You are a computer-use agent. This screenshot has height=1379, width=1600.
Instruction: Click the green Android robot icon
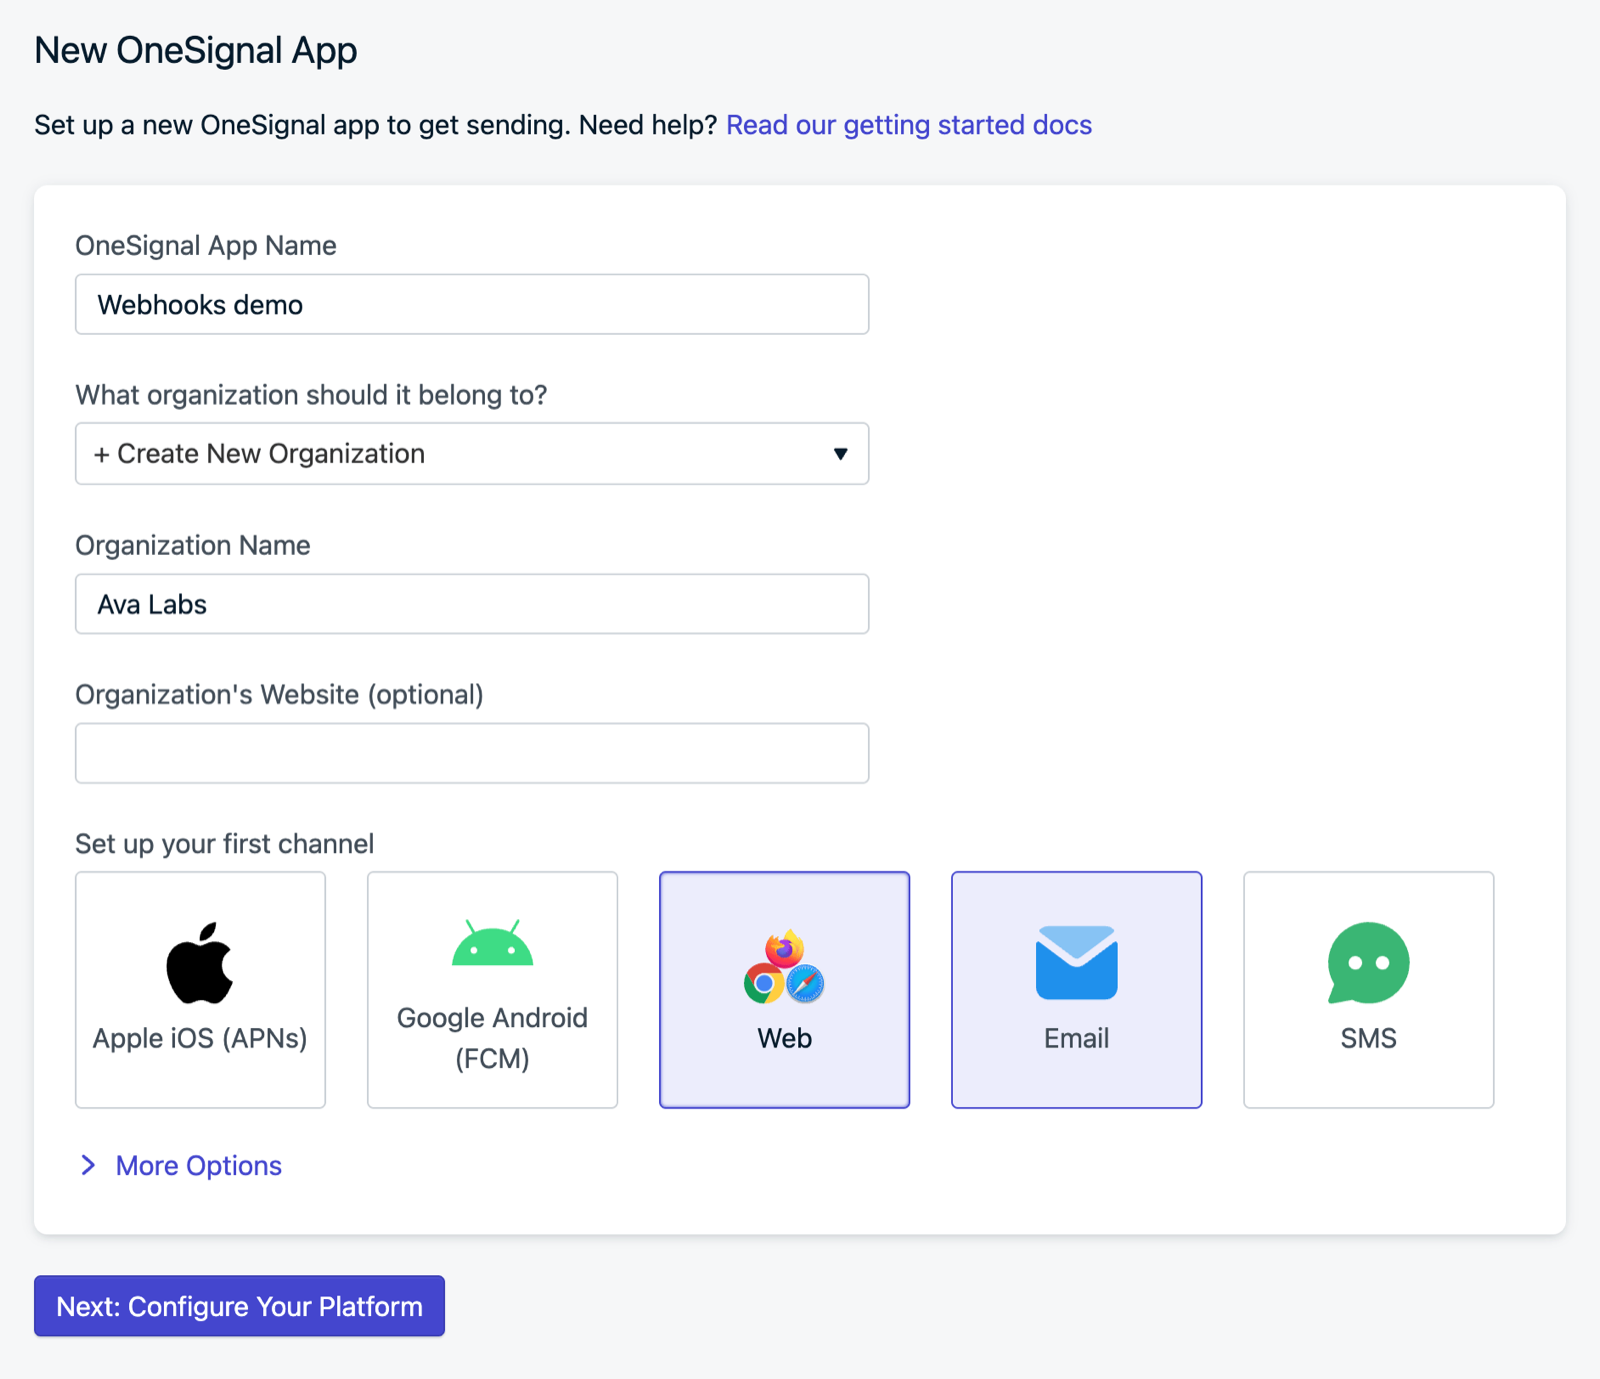pyautogui.click(x=492, y=943)
